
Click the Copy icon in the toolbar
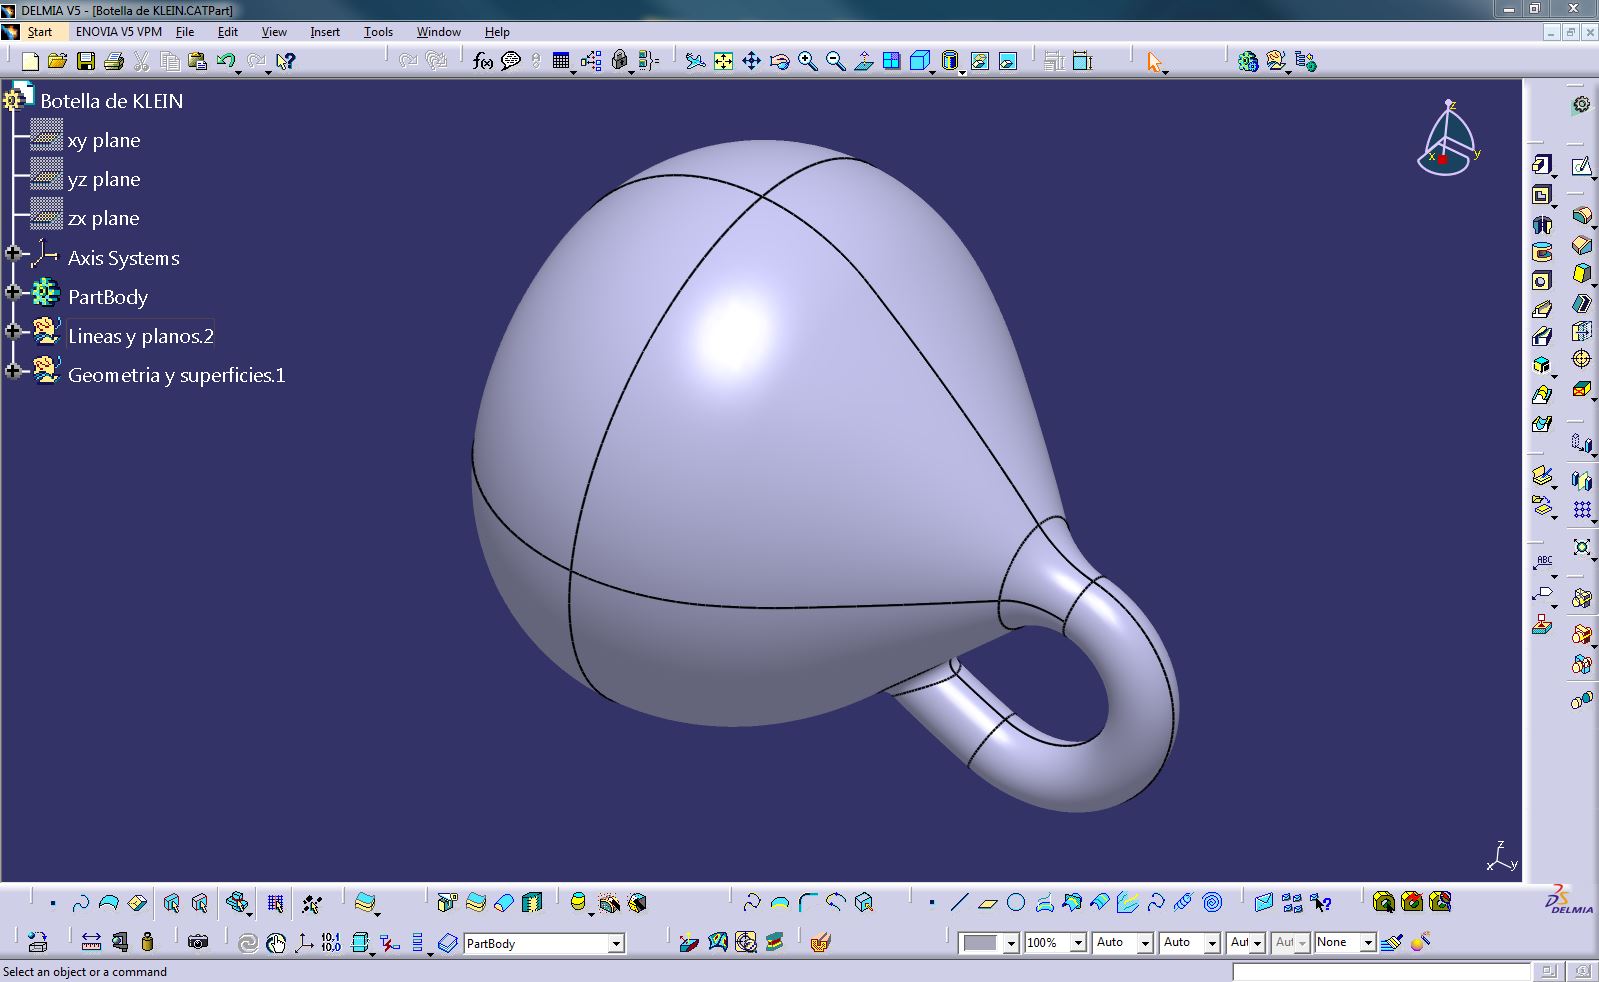point(170,61)
